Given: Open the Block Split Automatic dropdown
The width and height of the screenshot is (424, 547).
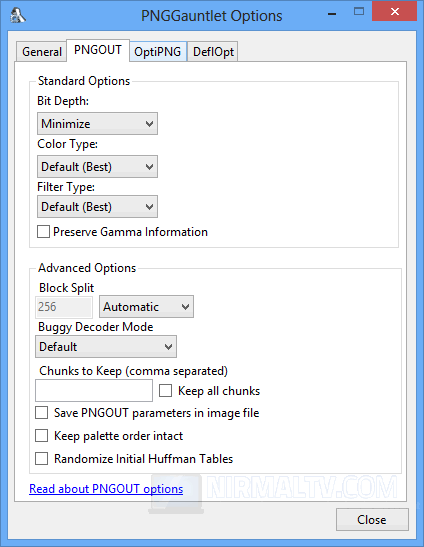Looking at the screenshot, I should click(x=146, y=307).
